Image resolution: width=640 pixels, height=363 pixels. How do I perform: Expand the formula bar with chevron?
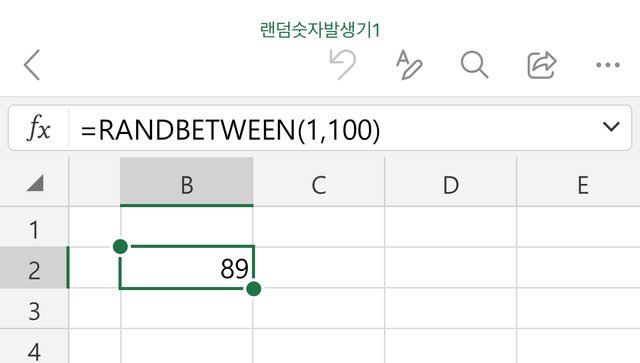[611, 127]
